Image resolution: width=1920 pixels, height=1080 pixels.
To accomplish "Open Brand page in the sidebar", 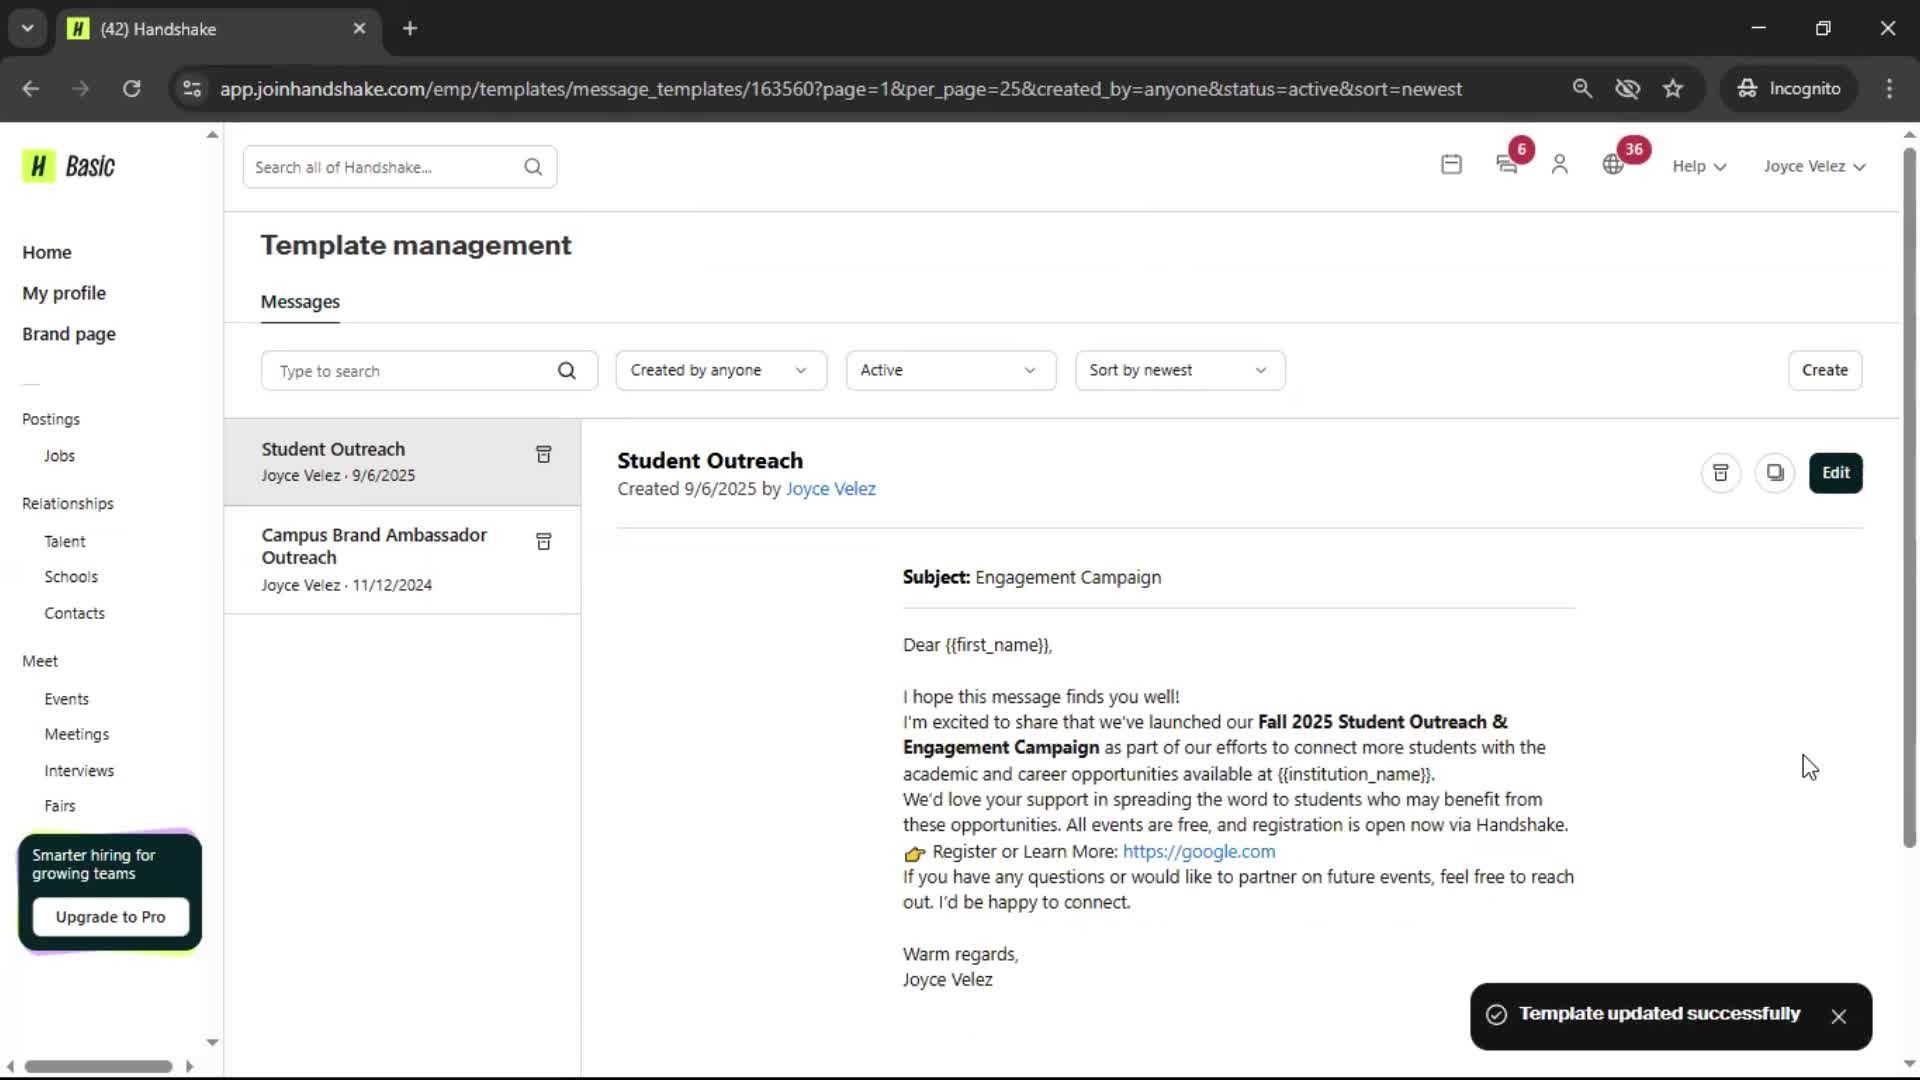I will (69, 334).
